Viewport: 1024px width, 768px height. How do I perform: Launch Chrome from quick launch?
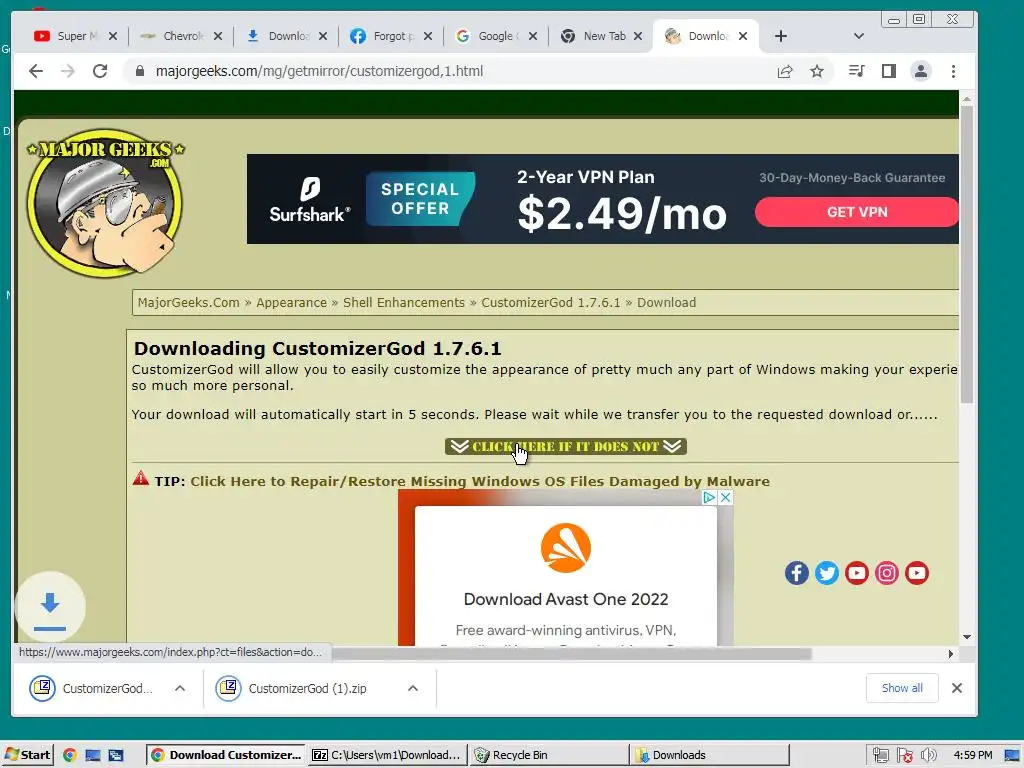[x=70, y=755]
